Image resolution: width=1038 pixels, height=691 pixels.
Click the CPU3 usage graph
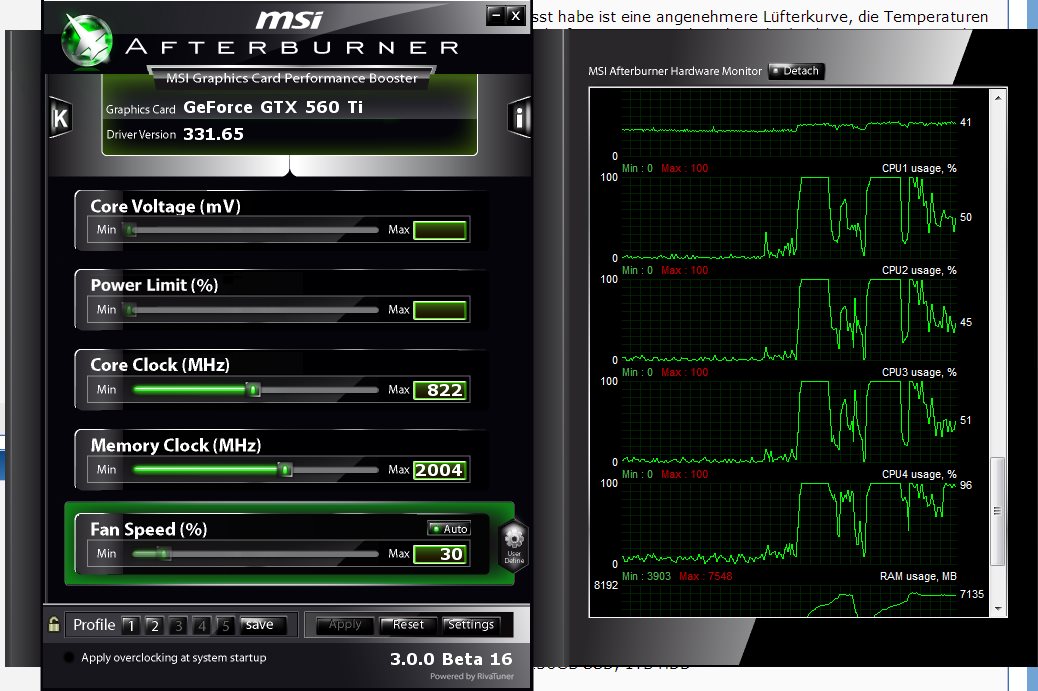[x=789, y=421]
